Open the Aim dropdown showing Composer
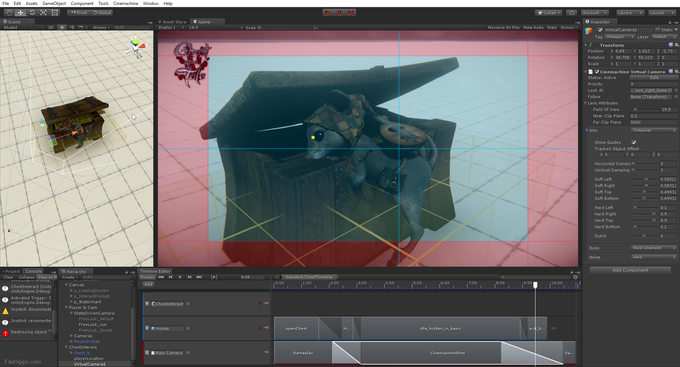Viewport: 680px width, 367px height. 654,130
